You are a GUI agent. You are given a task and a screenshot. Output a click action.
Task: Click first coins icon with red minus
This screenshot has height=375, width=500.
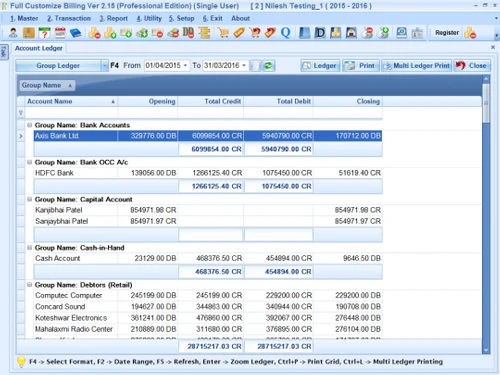[95, 33]
